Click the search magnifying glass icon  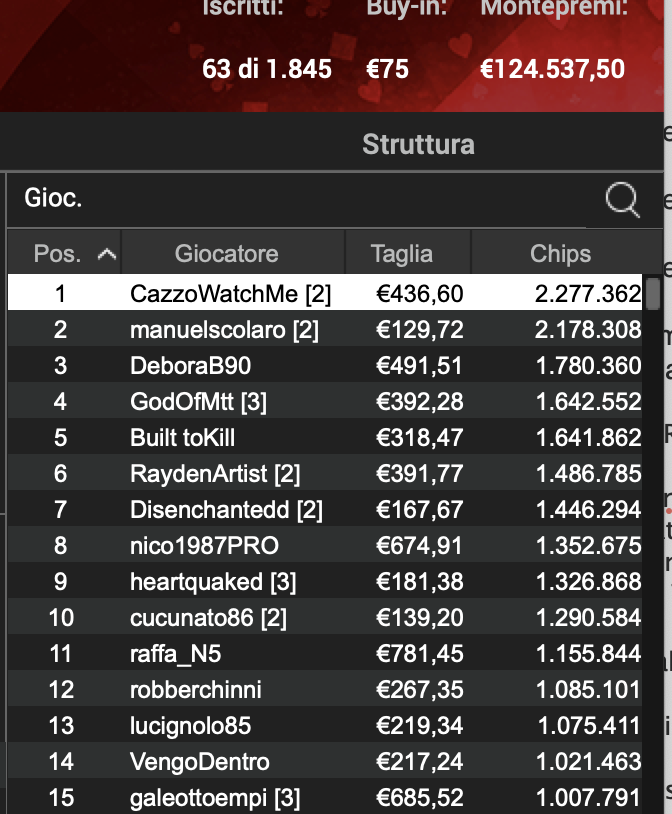coord(623,199)
